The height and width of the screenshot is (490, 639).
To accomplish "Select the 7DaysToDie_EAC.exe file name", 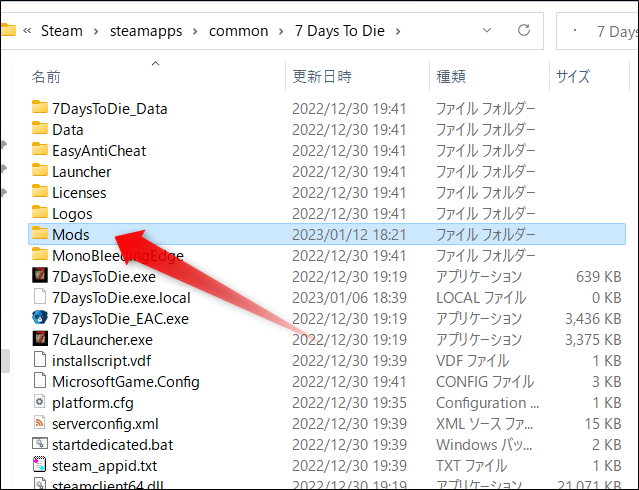I will click(120, 319).
